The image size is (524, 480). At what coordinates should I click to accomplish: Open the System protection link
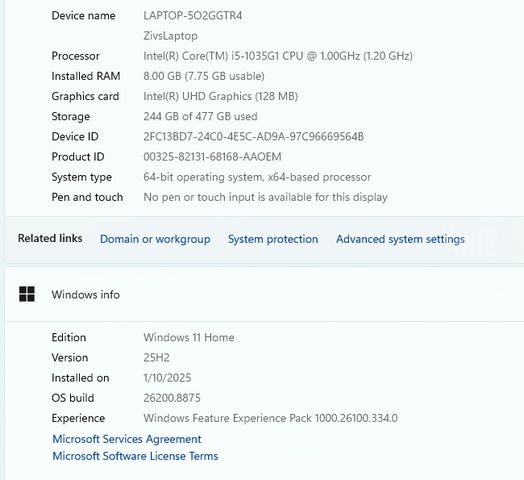point(273,239)
